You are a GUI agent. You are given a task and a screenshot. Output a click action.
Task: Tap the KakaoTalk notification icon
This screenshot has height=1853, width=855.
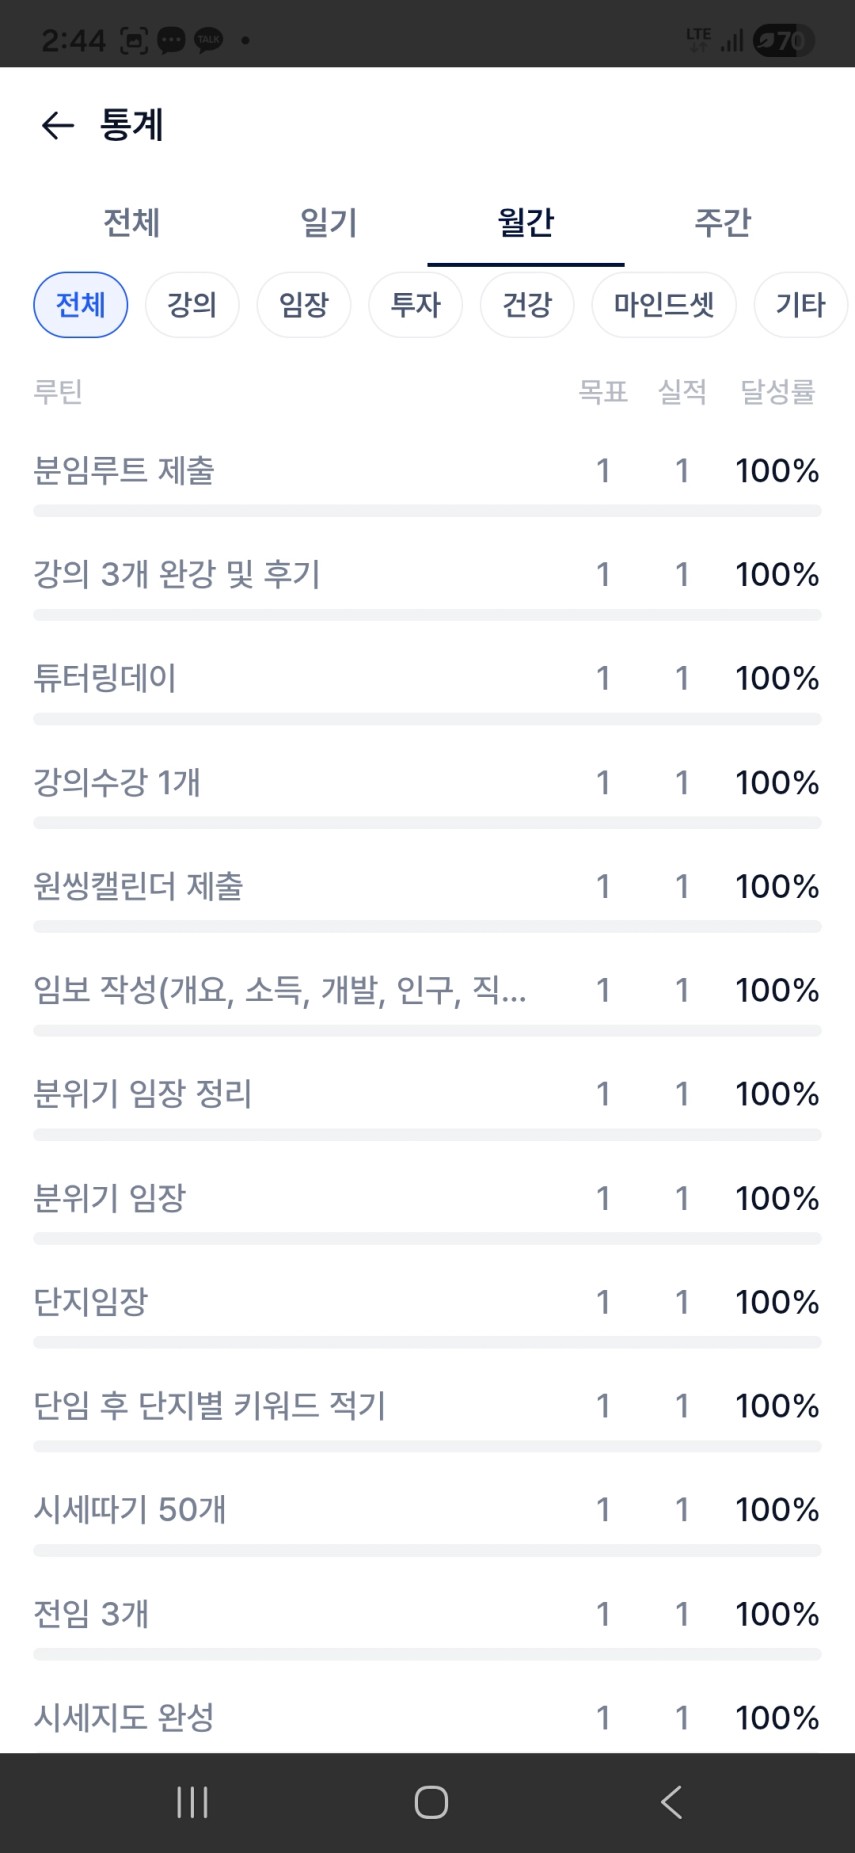pos(208,40)
